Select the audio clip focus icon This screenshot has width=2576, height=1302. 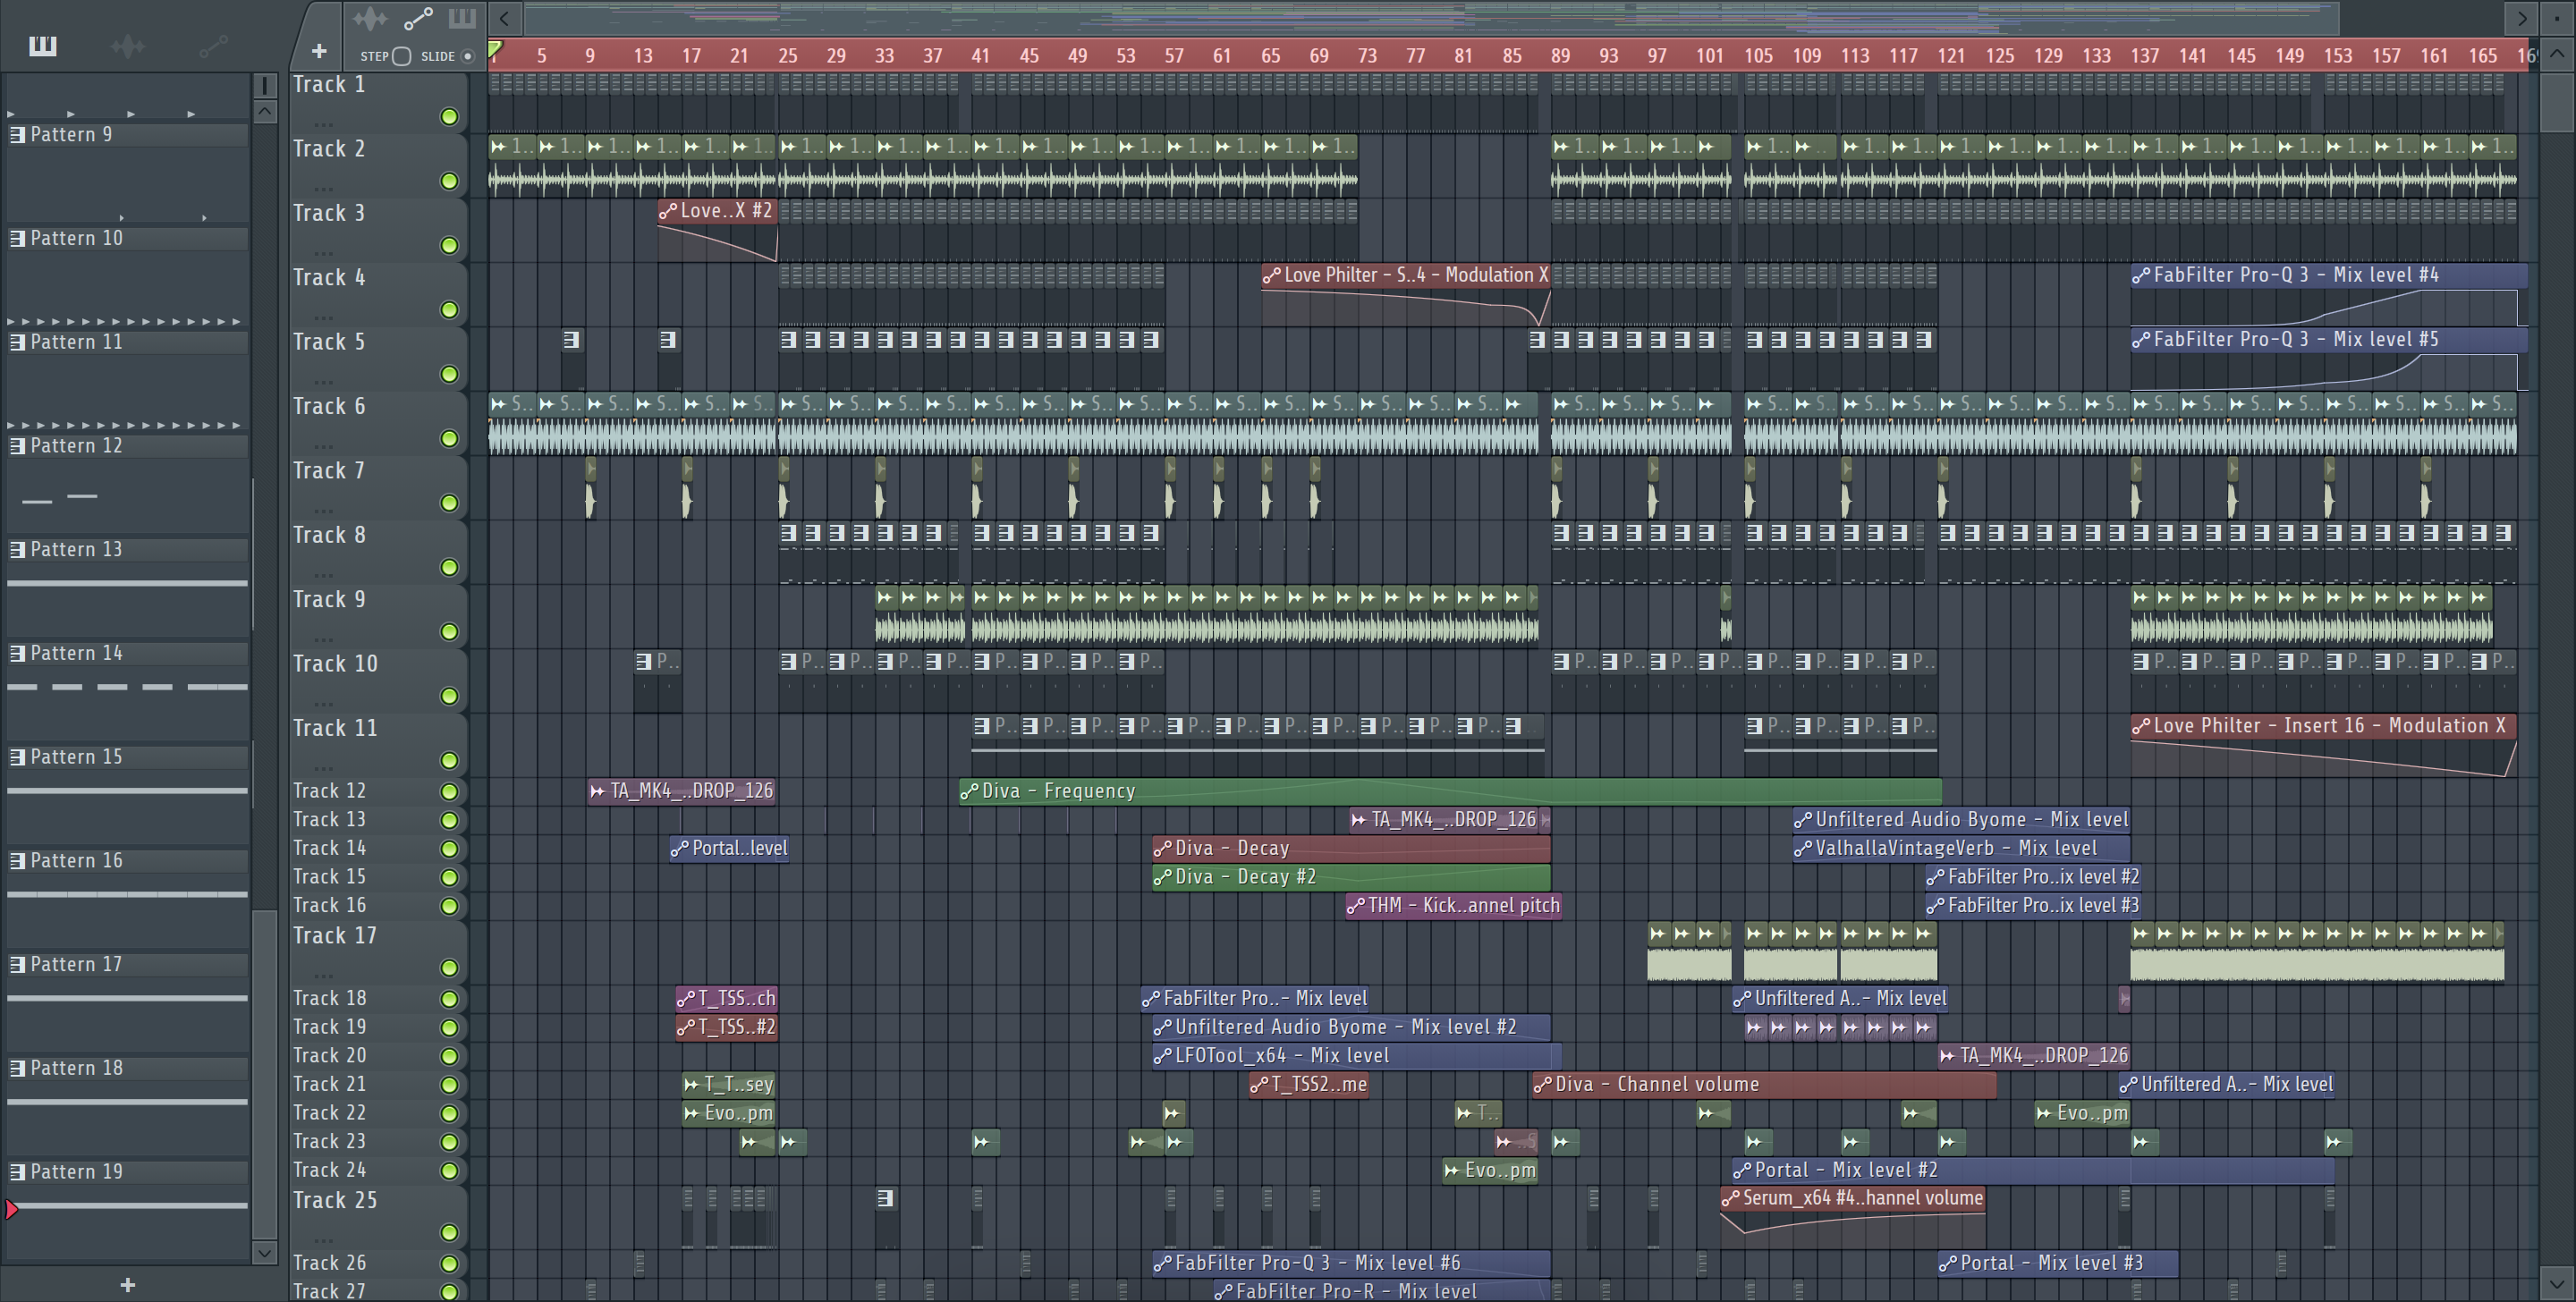[x=370, y=18]
